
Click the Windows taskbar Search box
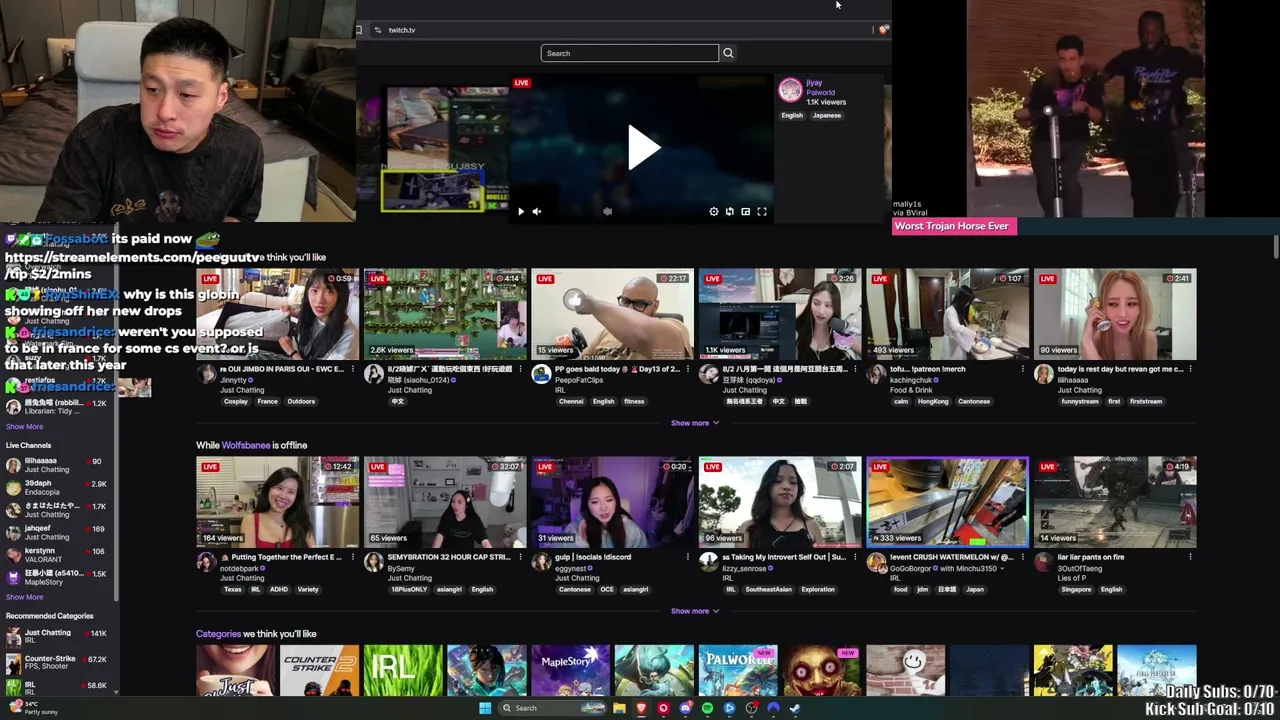(x=554, y=708)
